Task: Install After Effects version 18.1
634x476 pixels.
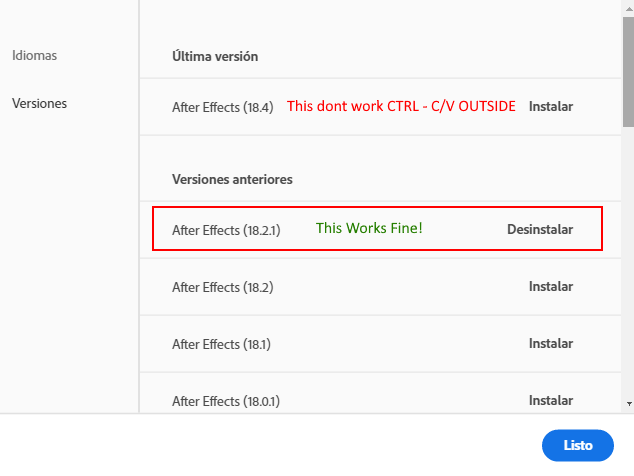Action: pyautogui.click(x=551, y=344)
